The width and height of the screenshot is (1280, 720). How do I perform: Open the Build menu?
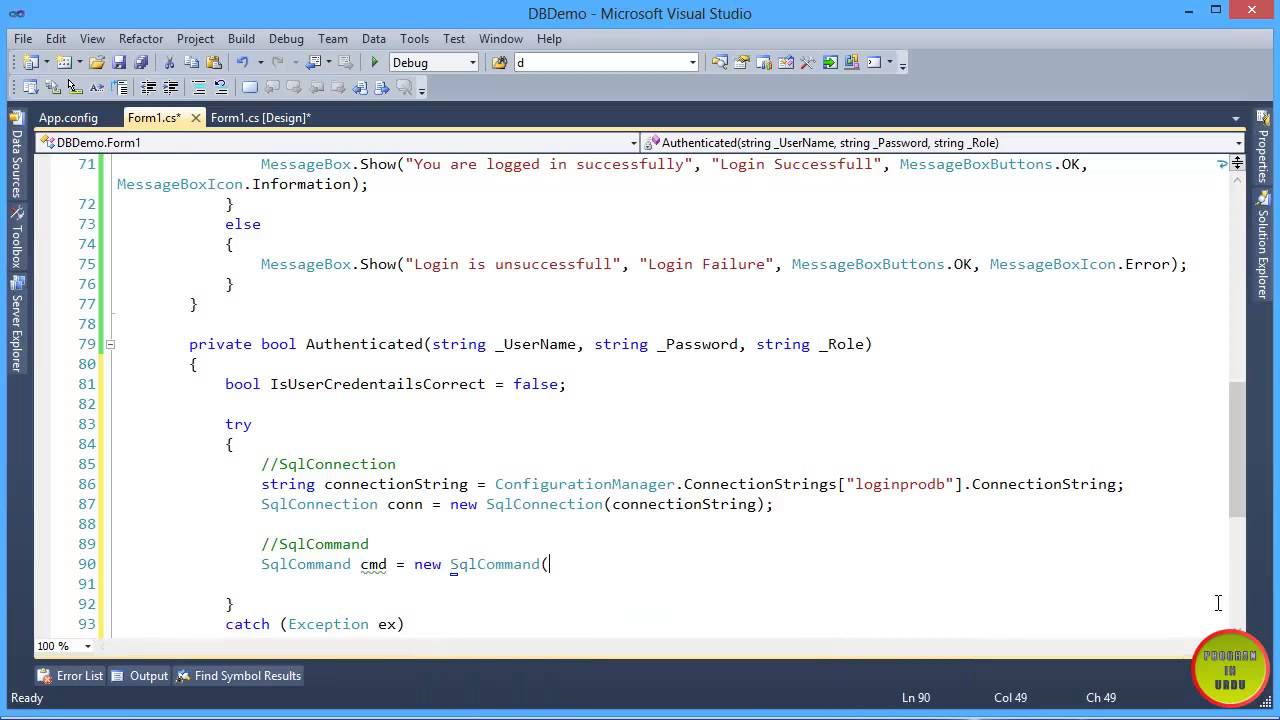coord(241,38)
